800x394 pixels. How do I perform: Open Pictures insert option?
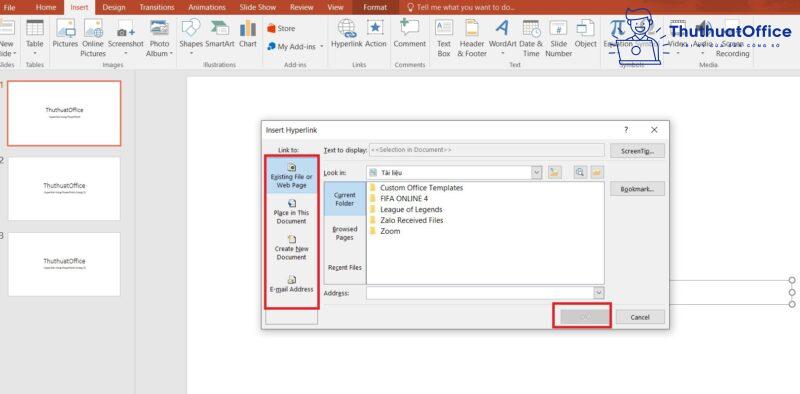[x=65, y=34]
